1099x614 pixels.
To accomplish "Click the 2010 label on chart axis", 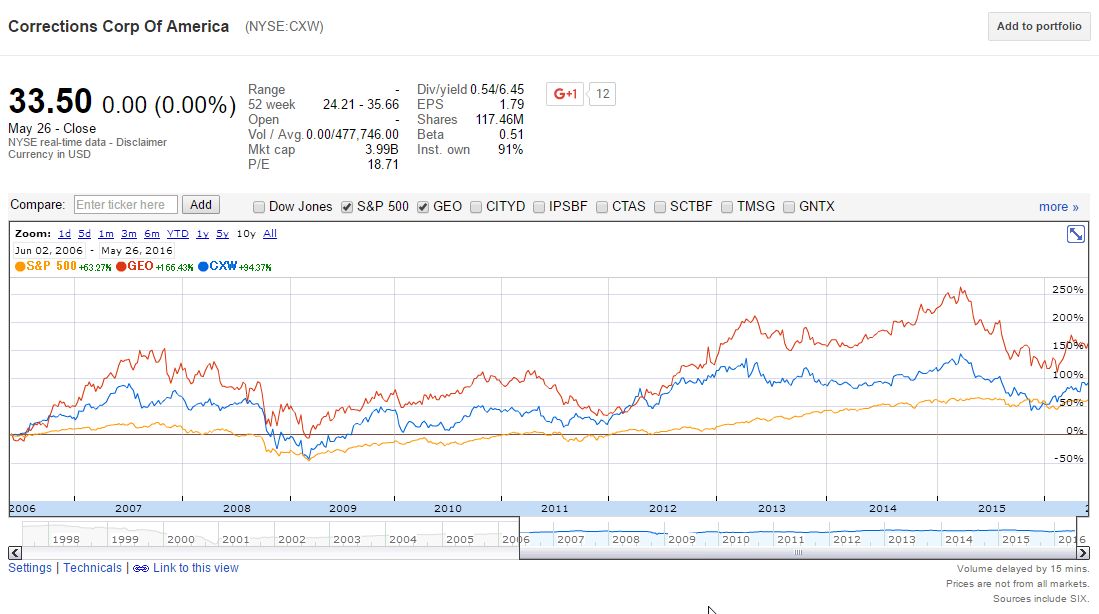I will 448,508.
